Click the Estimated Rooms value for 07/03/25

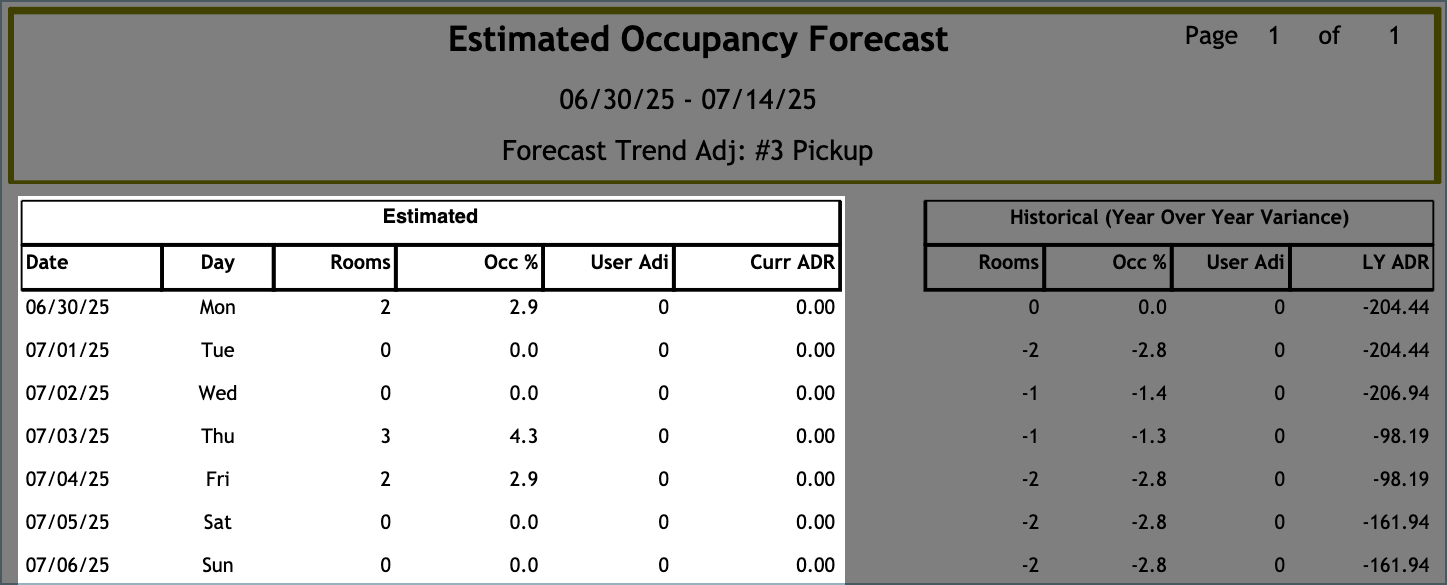point(385,436)
